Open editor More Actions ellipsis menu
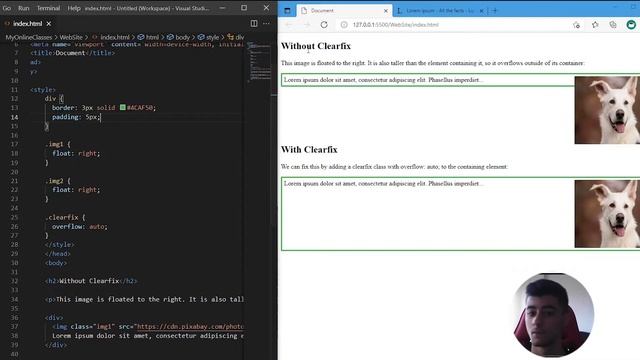The image size is (640, 360). (266, 24)
